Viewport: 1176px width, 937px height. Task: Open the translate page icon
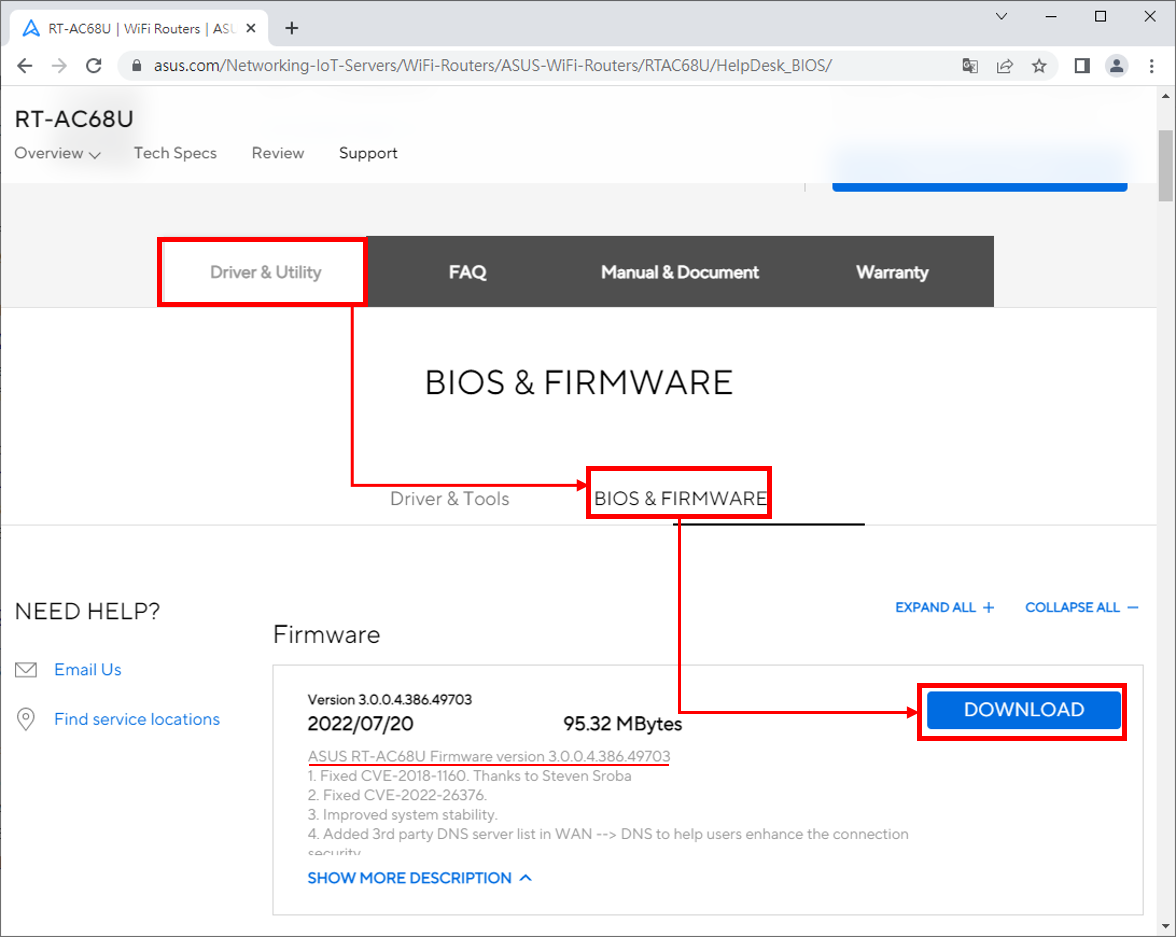970,66
